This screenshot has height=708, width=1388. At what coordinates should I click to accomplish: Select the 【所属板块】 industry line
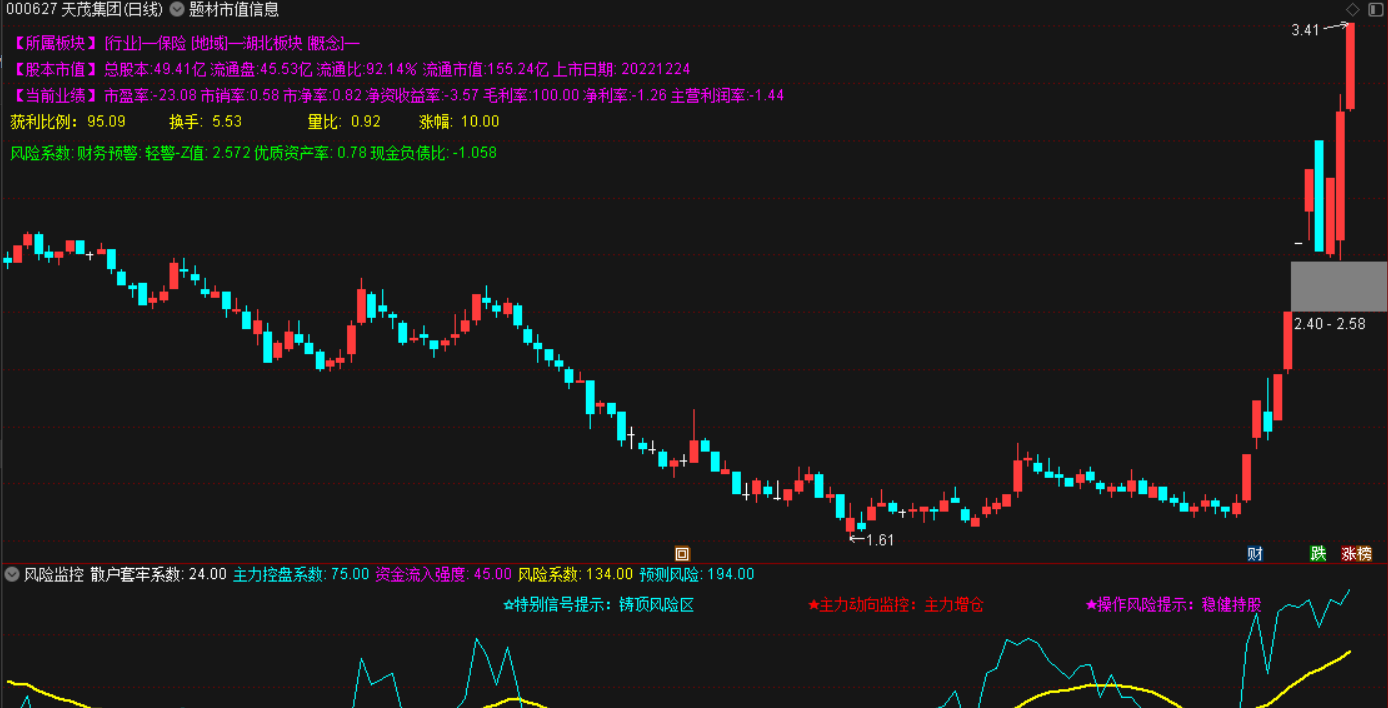[185, 43]
